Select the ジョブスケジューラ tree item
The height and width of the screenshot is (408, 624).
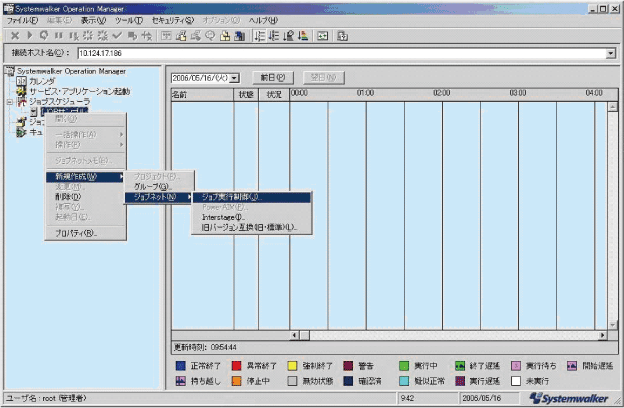click(60, 102)
